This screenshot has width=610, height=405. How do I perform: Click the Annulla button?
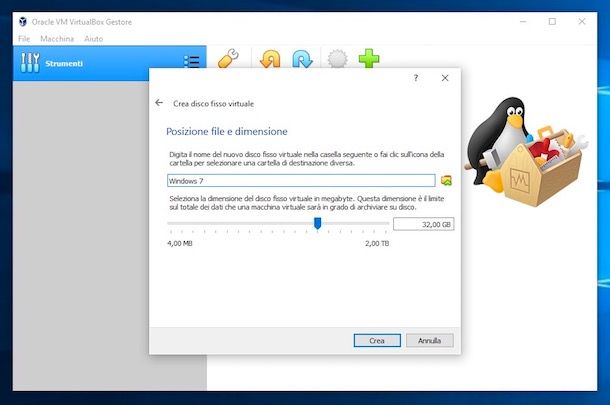[x=429, y=340]
